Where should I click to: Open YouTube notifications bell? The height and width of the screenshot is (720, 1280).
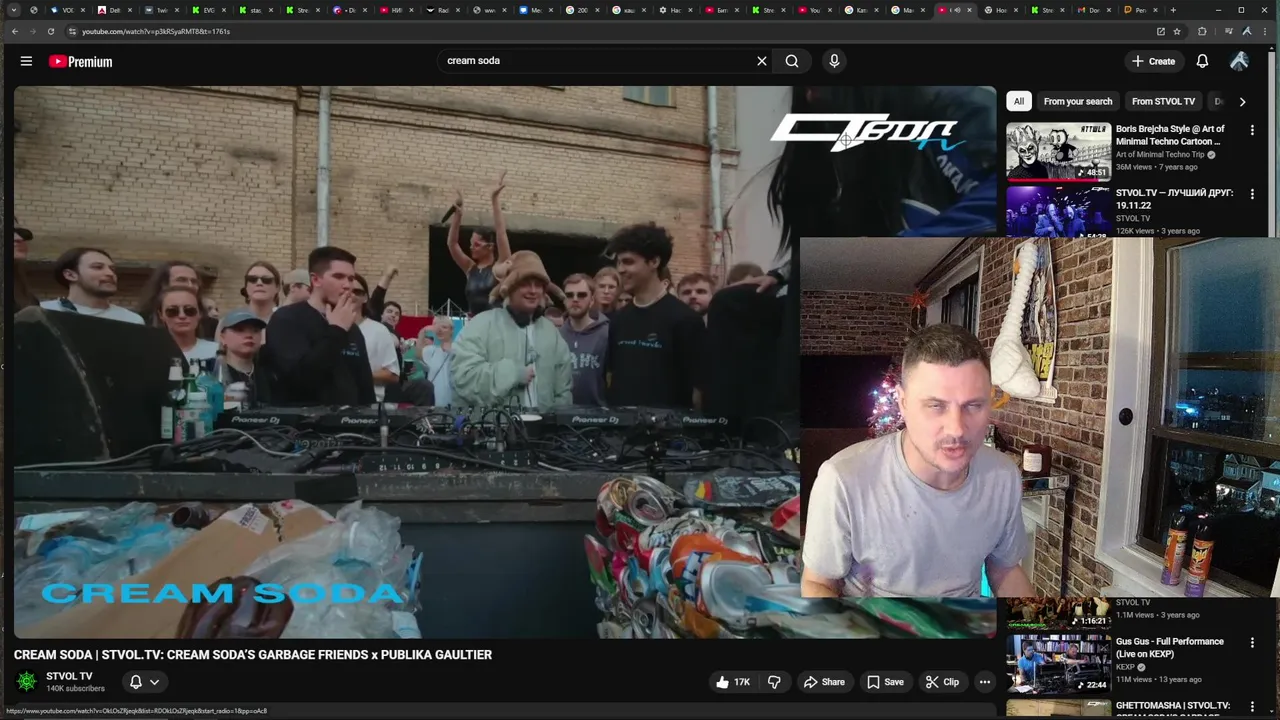[1202, 61]
